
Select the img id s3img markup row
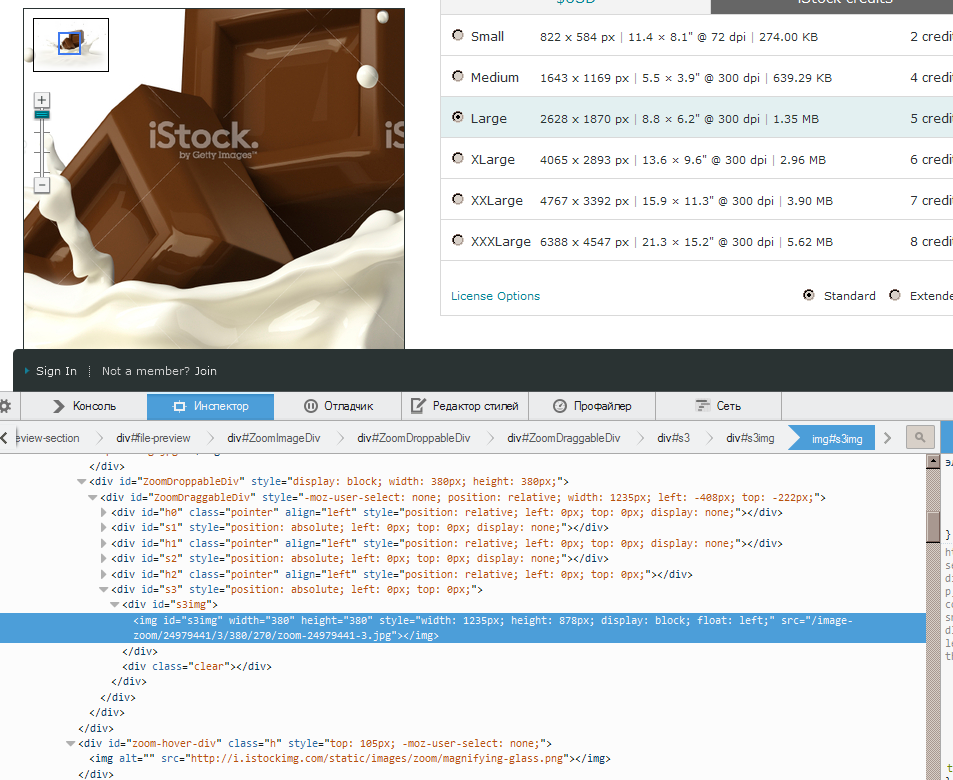click(463, 628)
